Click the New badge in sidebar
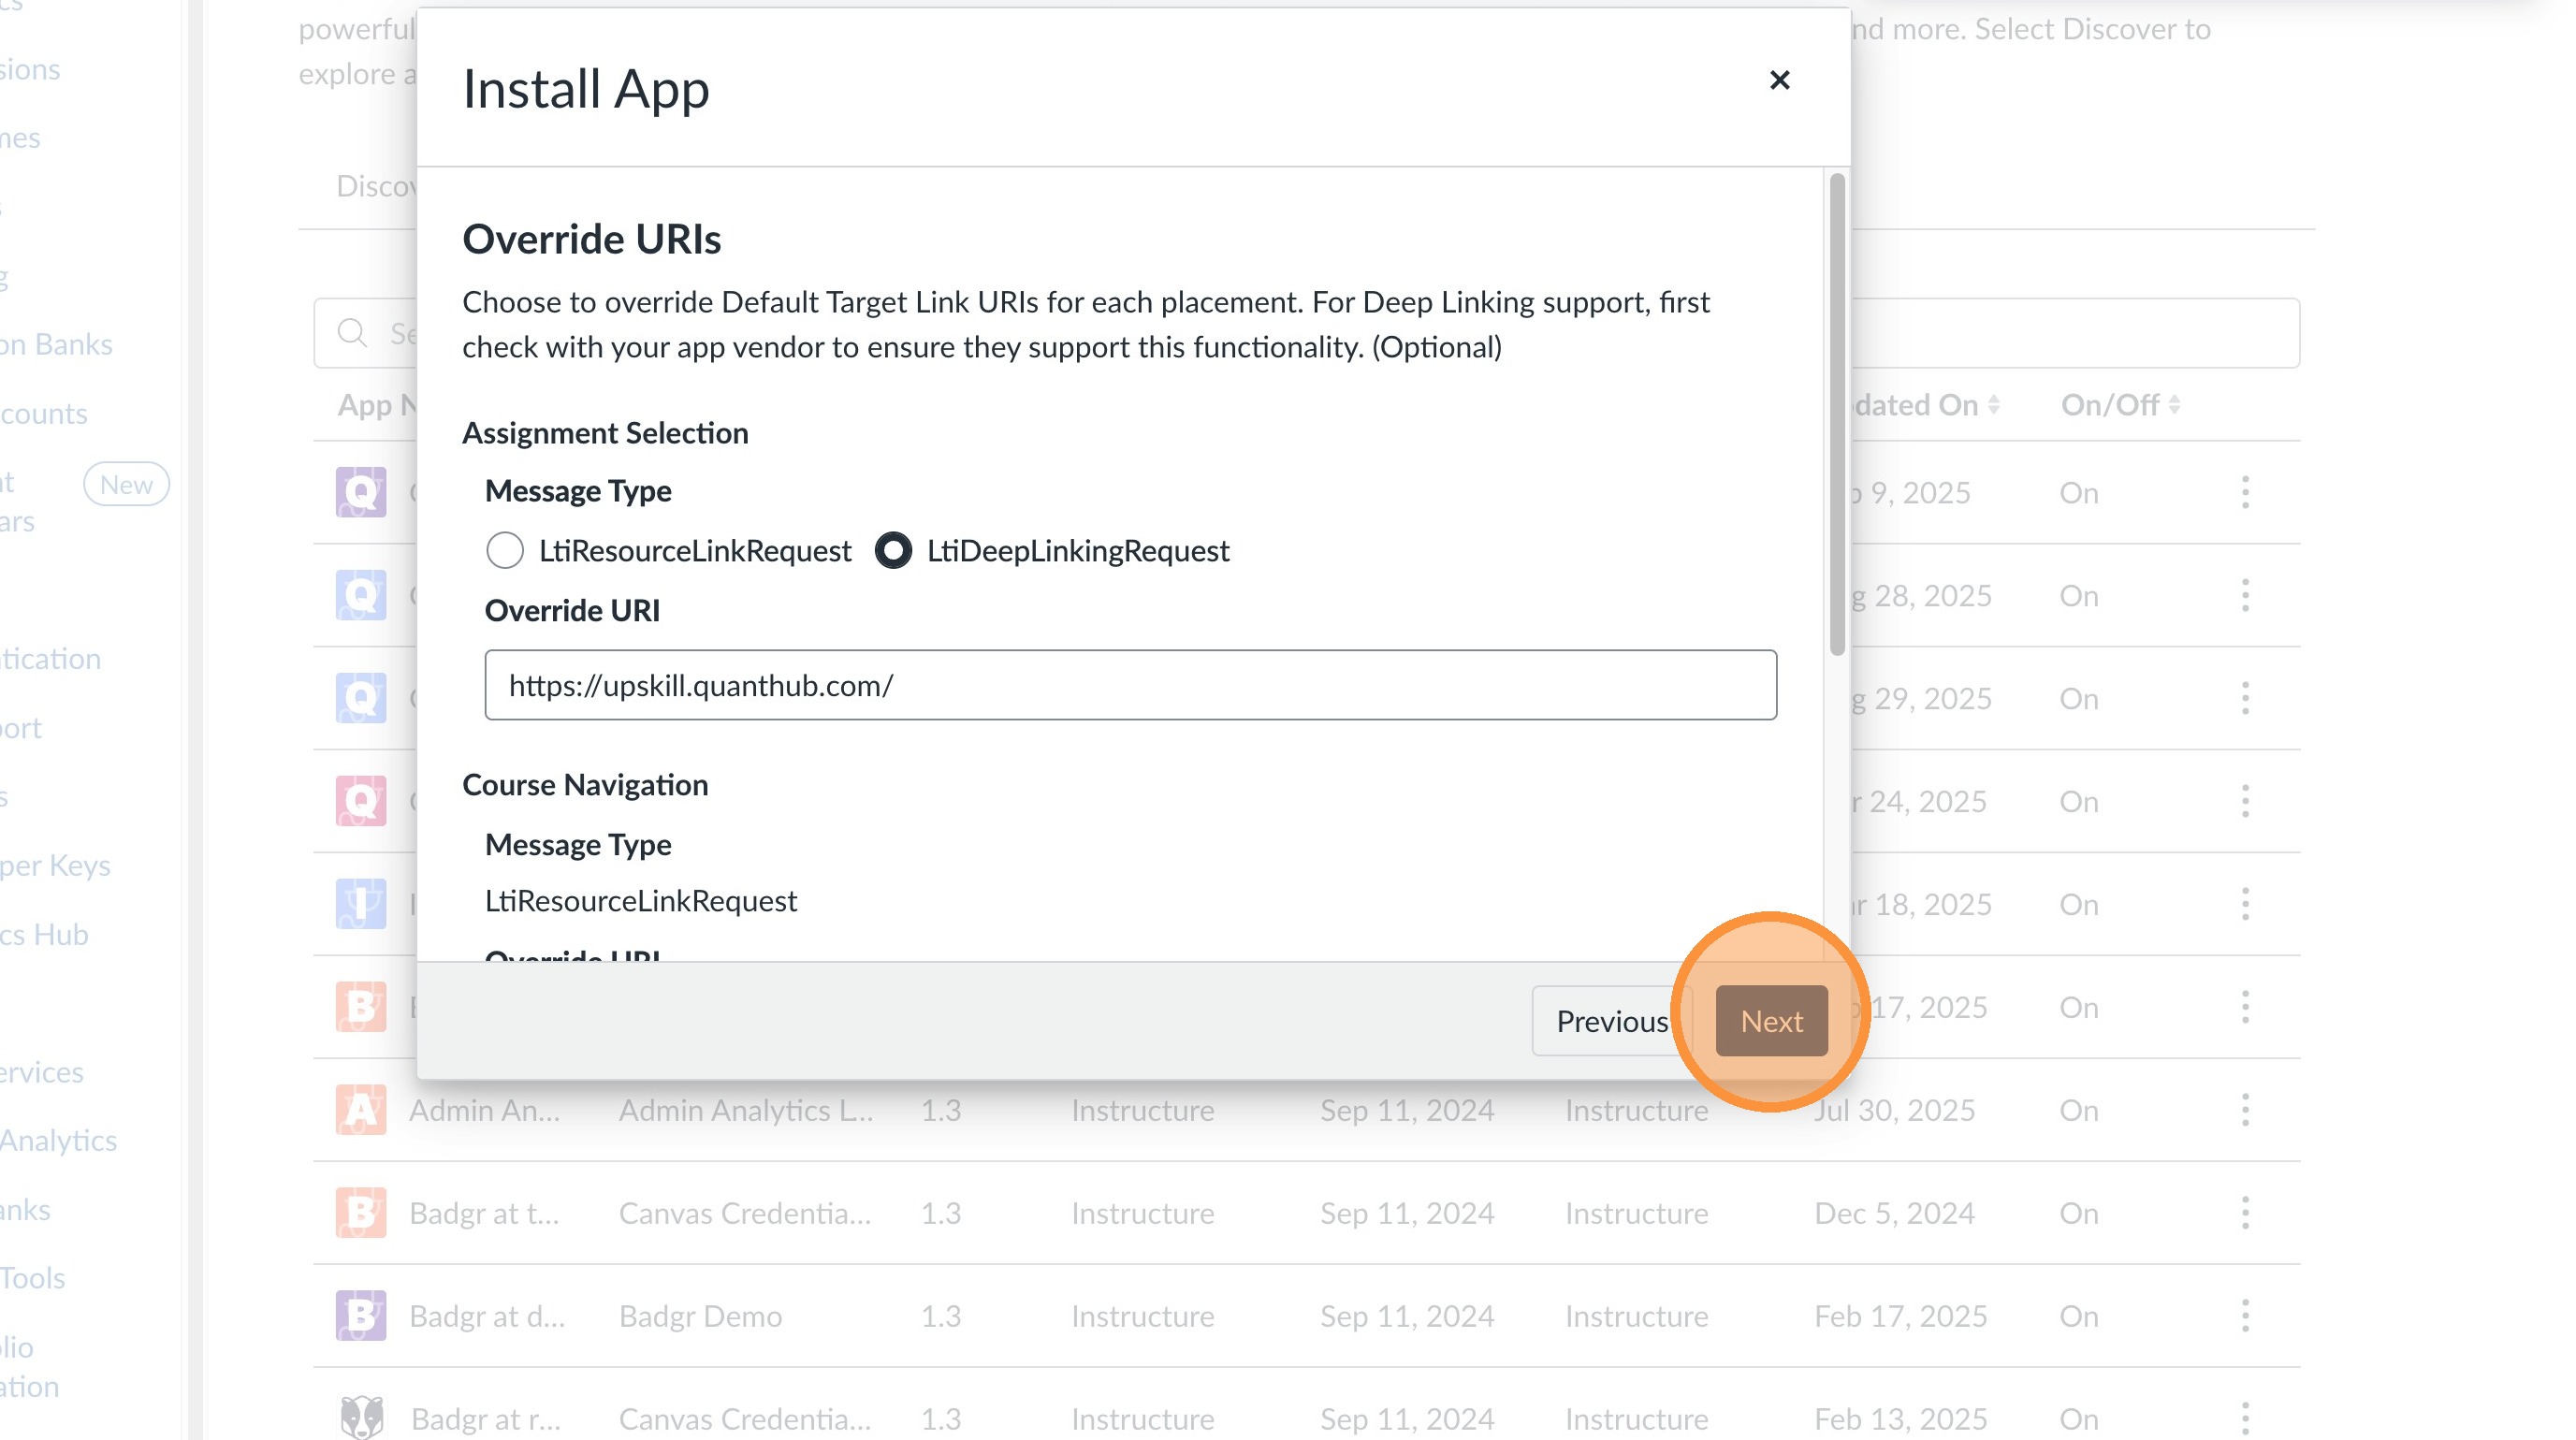2576x1440 pixels. coord(126,485)
